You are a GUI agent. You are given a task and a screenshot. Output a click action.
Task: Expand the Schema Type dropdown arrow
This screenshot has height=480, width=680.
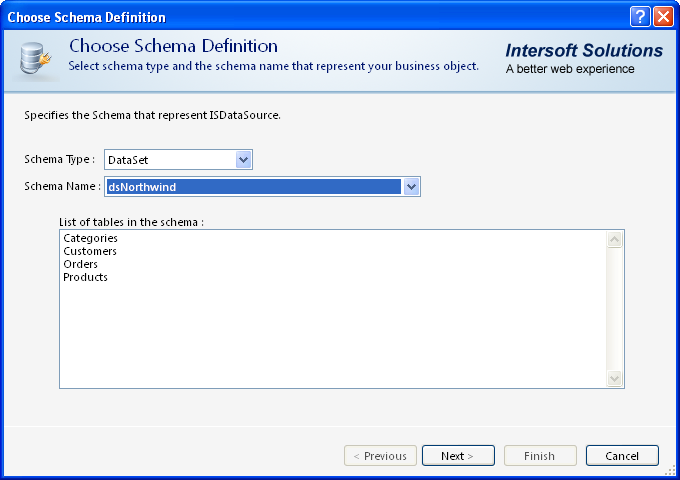243,159
